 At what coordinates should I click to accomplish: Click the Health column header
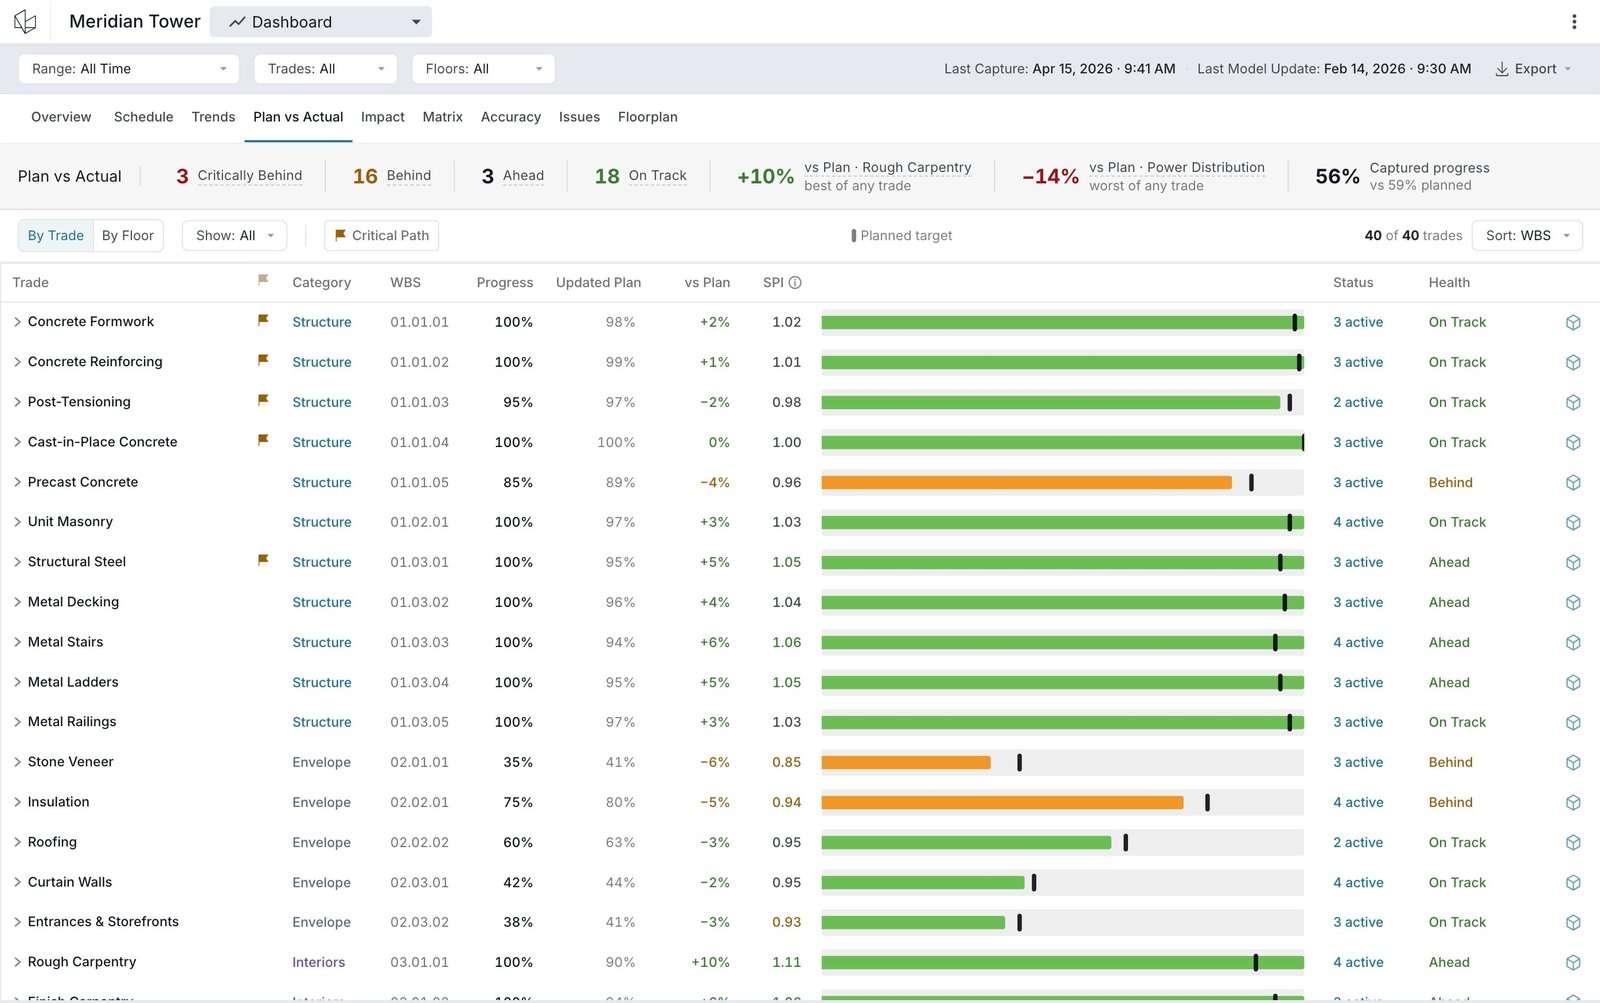point(1449,283)
